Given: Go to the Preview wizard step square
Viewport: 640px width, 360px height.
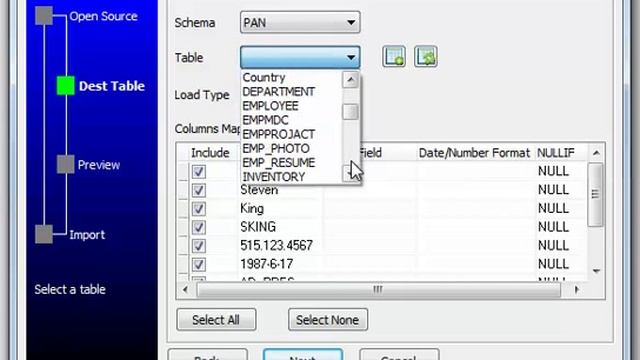Looking at the screenshot, I should click(x=65, y=164).
